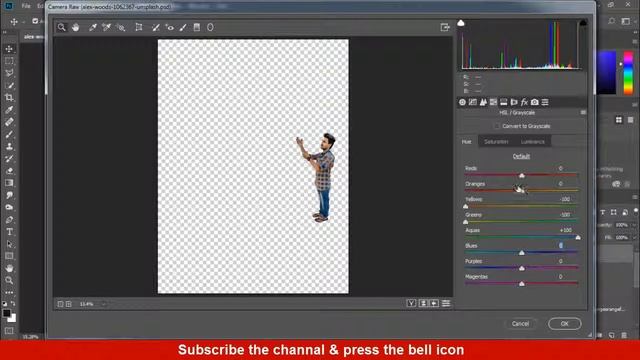Screen dimensions: 640x360
Task: Open the Detail panel tab
Action: [483, 102]
